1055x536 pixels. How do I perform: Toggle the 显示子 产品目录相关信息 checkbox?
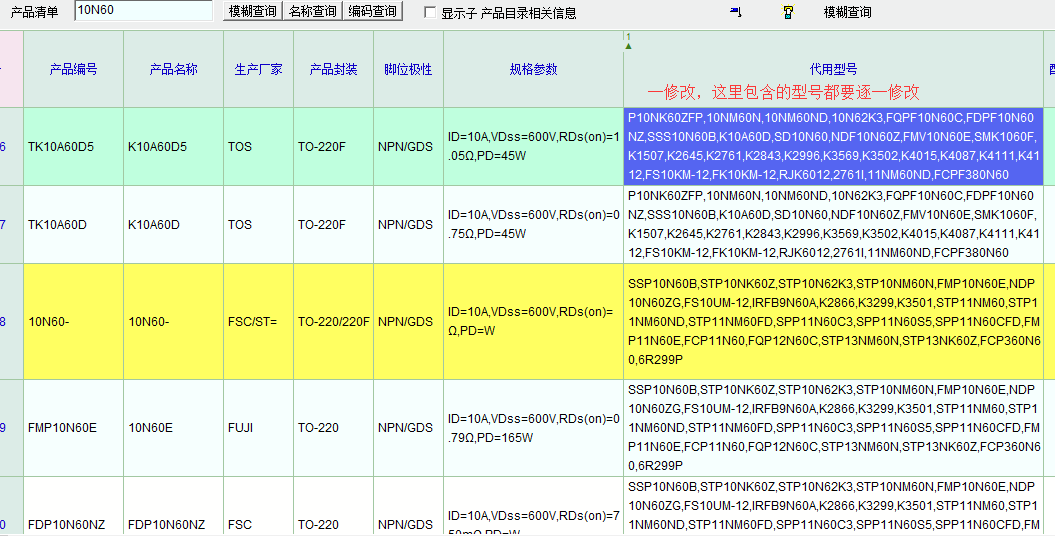[x=430, y=13]
